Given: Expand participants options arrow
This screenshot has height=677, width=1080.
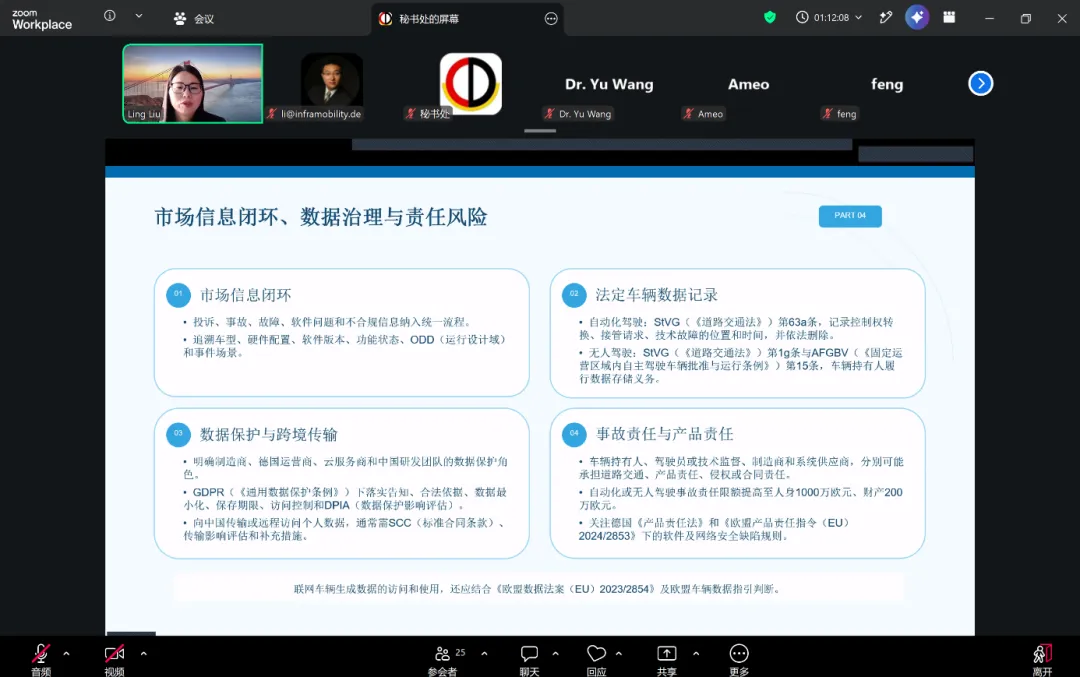Looking at the screenshot, I should click(x=484, y=653).
